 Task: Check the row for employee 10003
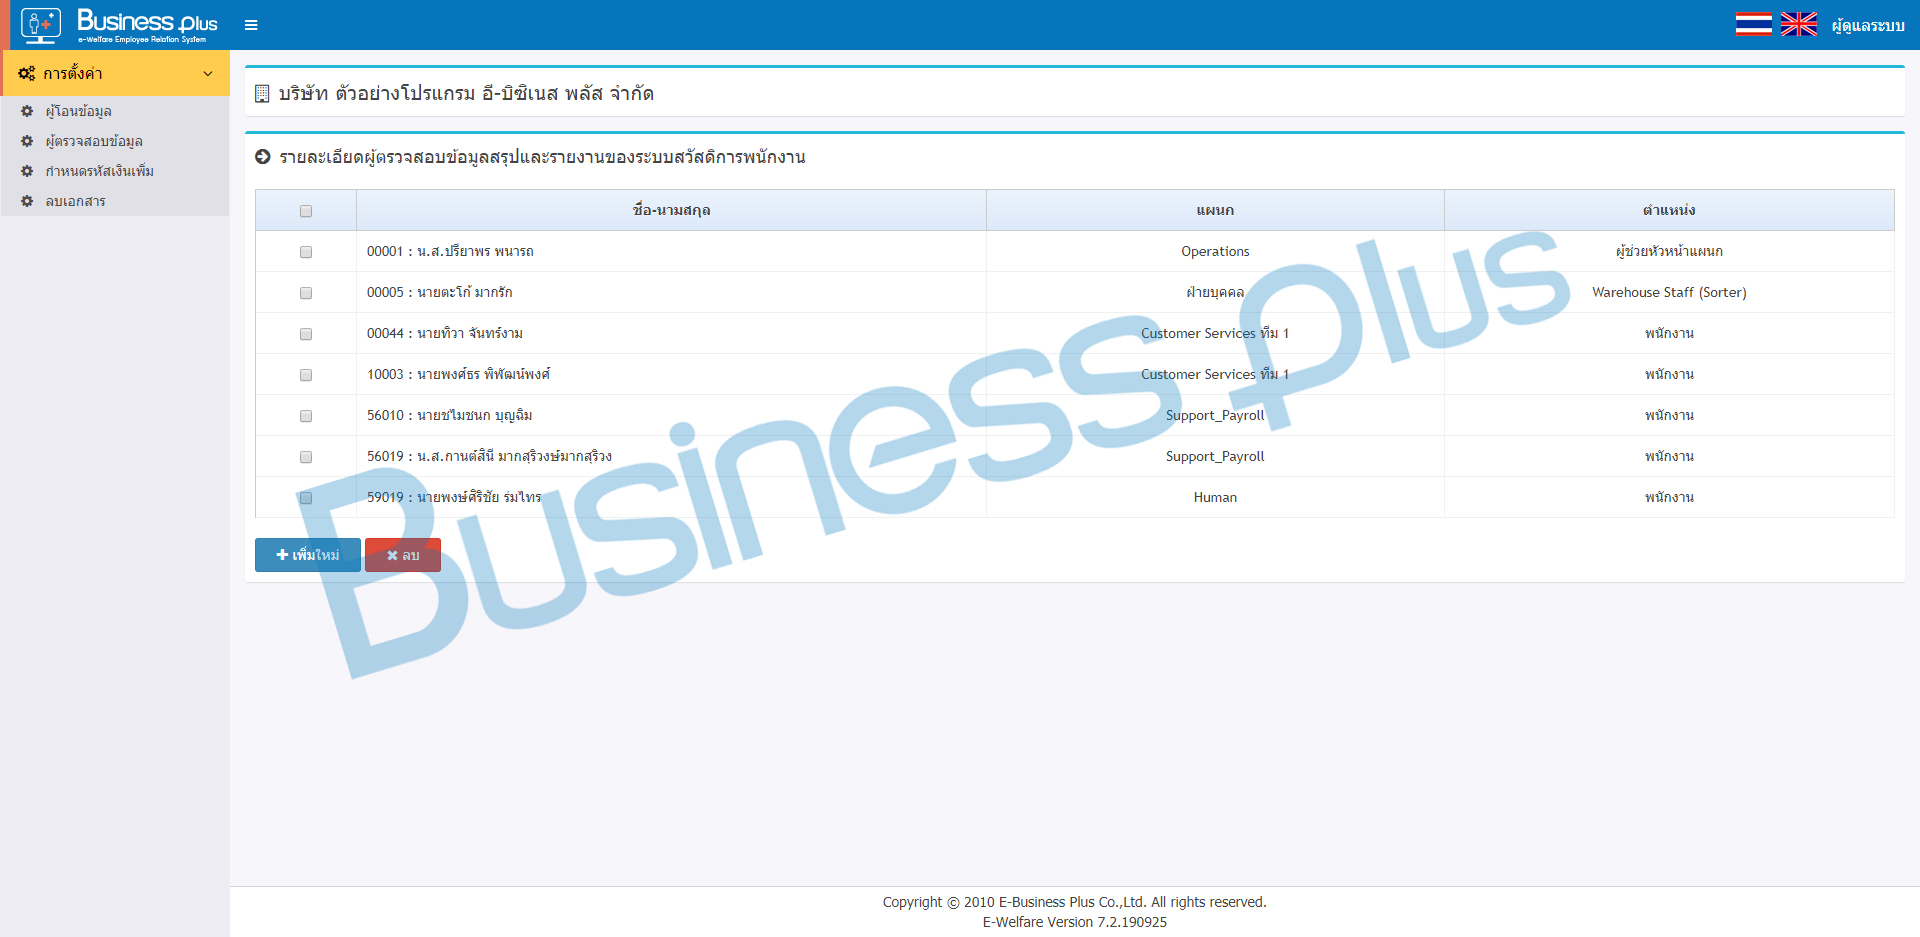[x=306, y=375]
